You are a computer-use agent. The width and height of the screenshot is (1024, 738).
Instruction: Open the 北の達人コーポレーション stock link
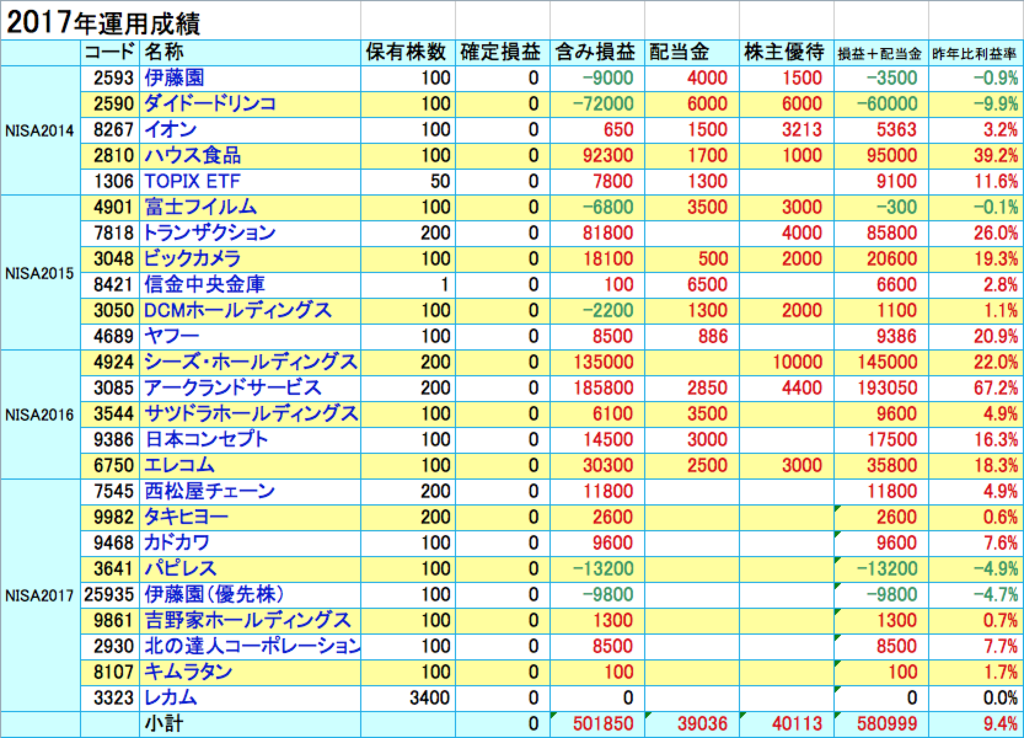tap(251, 646)
